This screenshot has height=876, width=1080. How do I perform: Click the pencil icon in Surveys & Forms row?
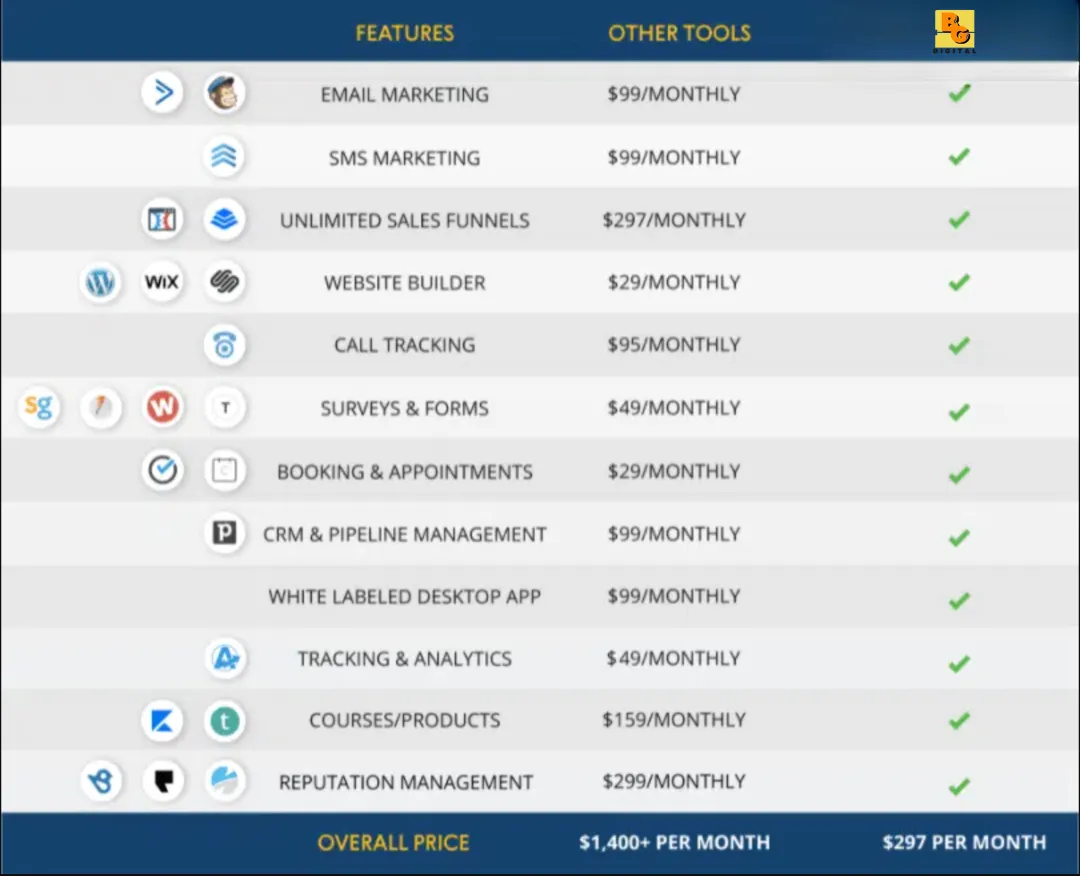point(101,407)
